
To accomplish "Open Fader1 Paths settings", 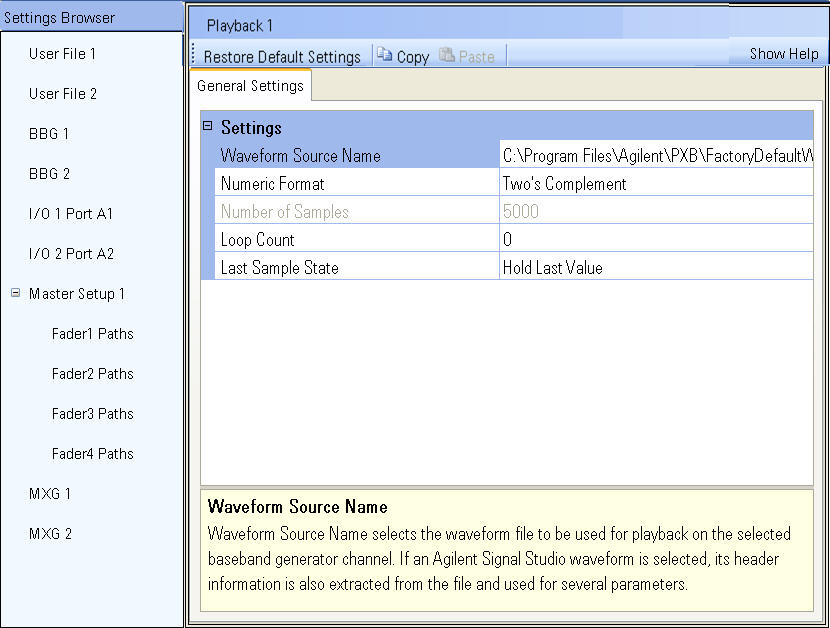I will [92, 334].
